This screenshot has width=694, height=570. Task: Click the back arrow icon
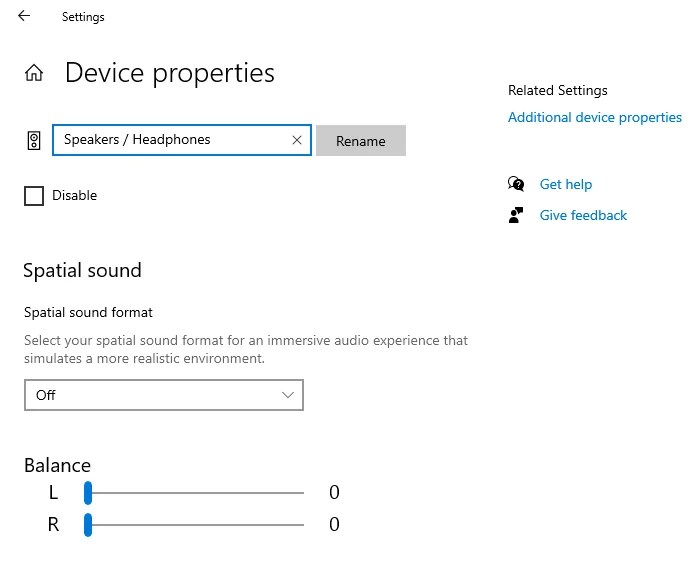point(24,16)
